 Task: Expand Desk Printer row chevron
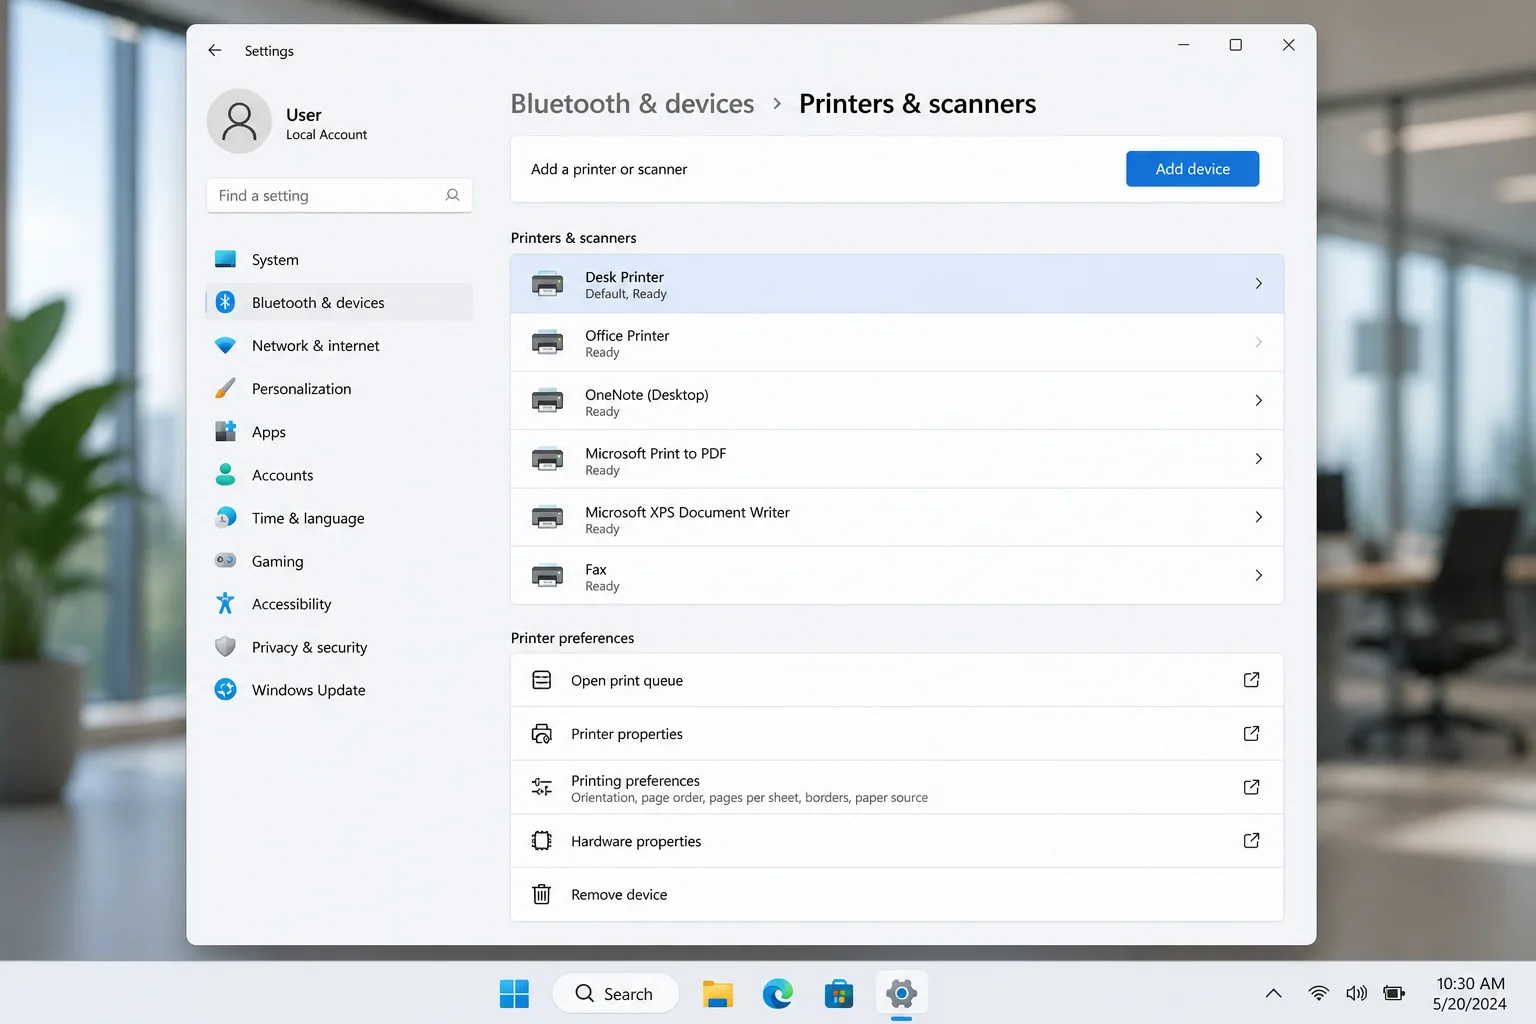(x=1258, y=284)
